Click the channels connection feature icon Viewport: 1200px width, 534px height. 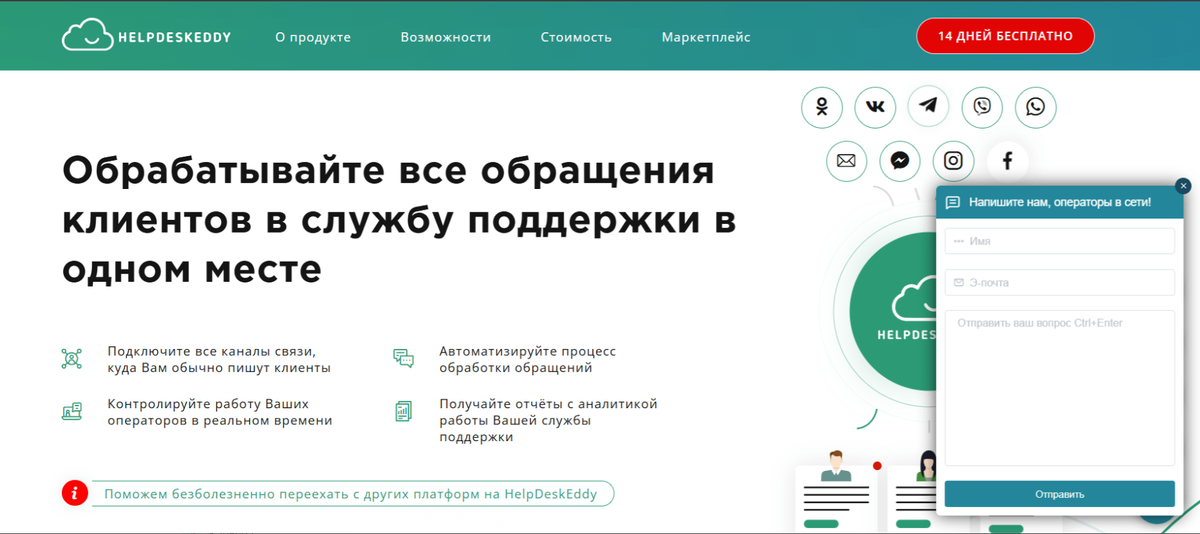(x=72, y=360)
